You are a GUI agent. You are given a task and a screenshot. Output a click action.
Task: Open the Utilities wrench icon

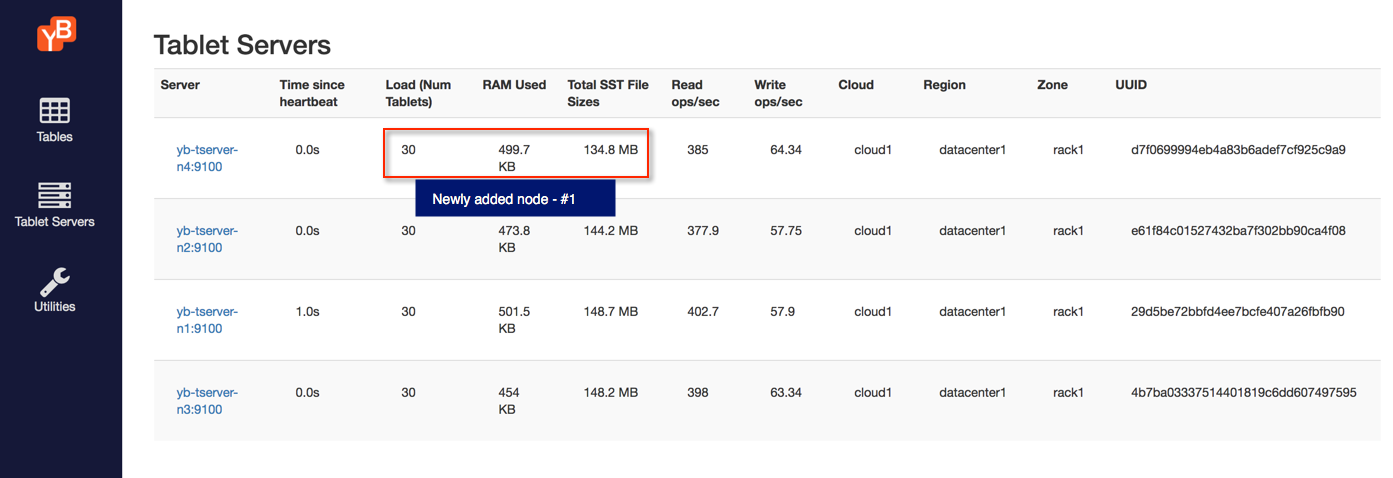tap(54, 280)
